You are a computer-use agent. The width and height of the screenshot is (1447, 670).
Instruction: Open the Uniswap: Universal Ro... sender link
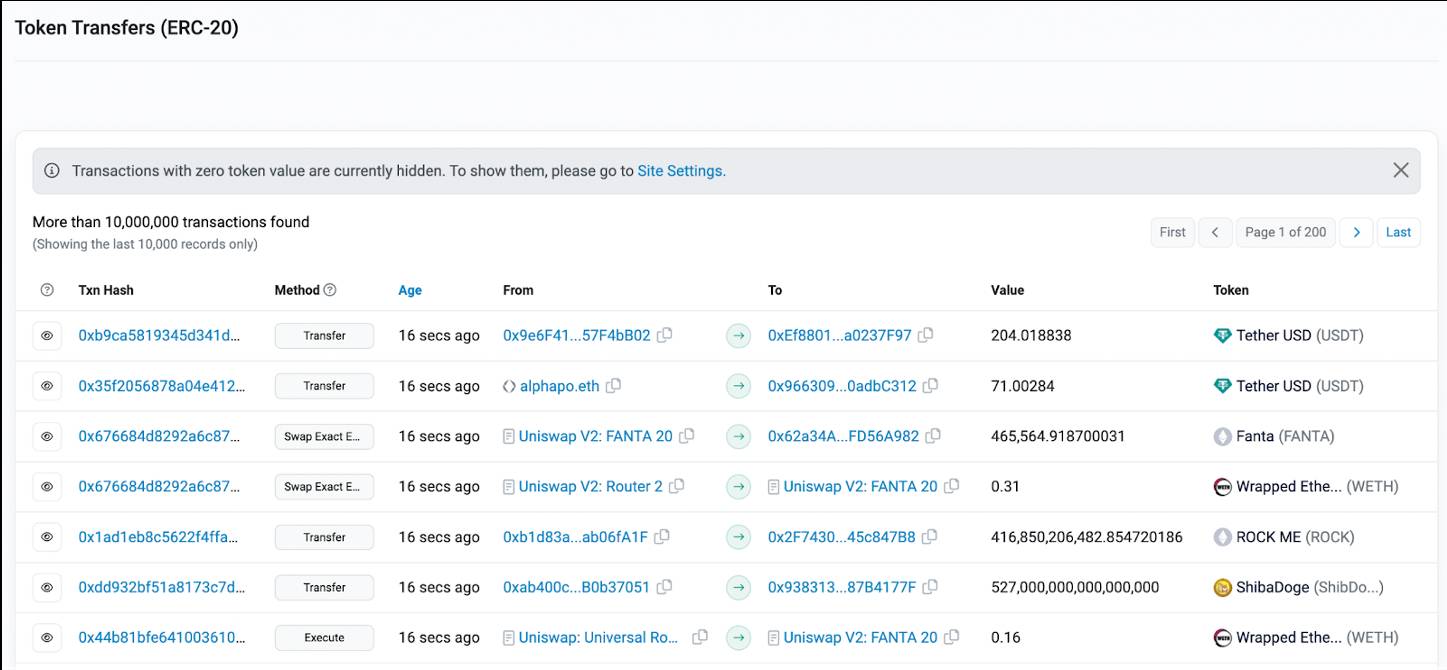pyautogui.click(x=600, y=637)
